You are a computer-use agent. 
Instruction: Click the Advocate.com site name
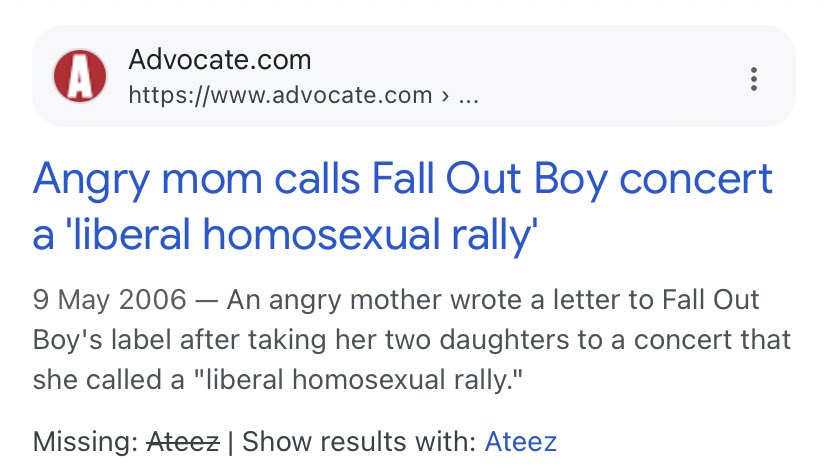click(220, 59)
